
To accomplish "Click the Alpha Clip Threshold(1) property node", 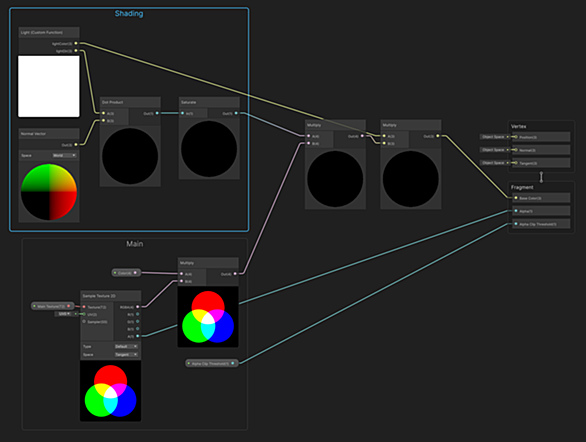I will pyautogui.click(x=212, y=363).
